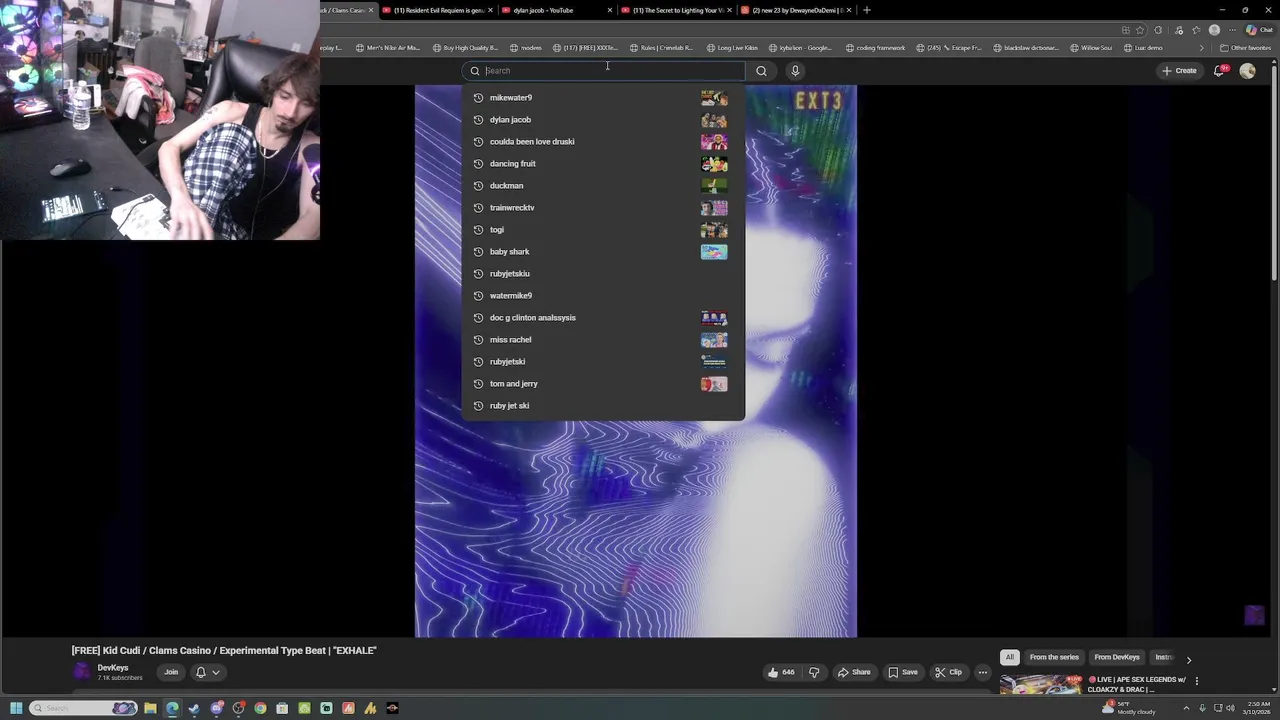Select suggestion coulda been love druski

tap(603, 142)
